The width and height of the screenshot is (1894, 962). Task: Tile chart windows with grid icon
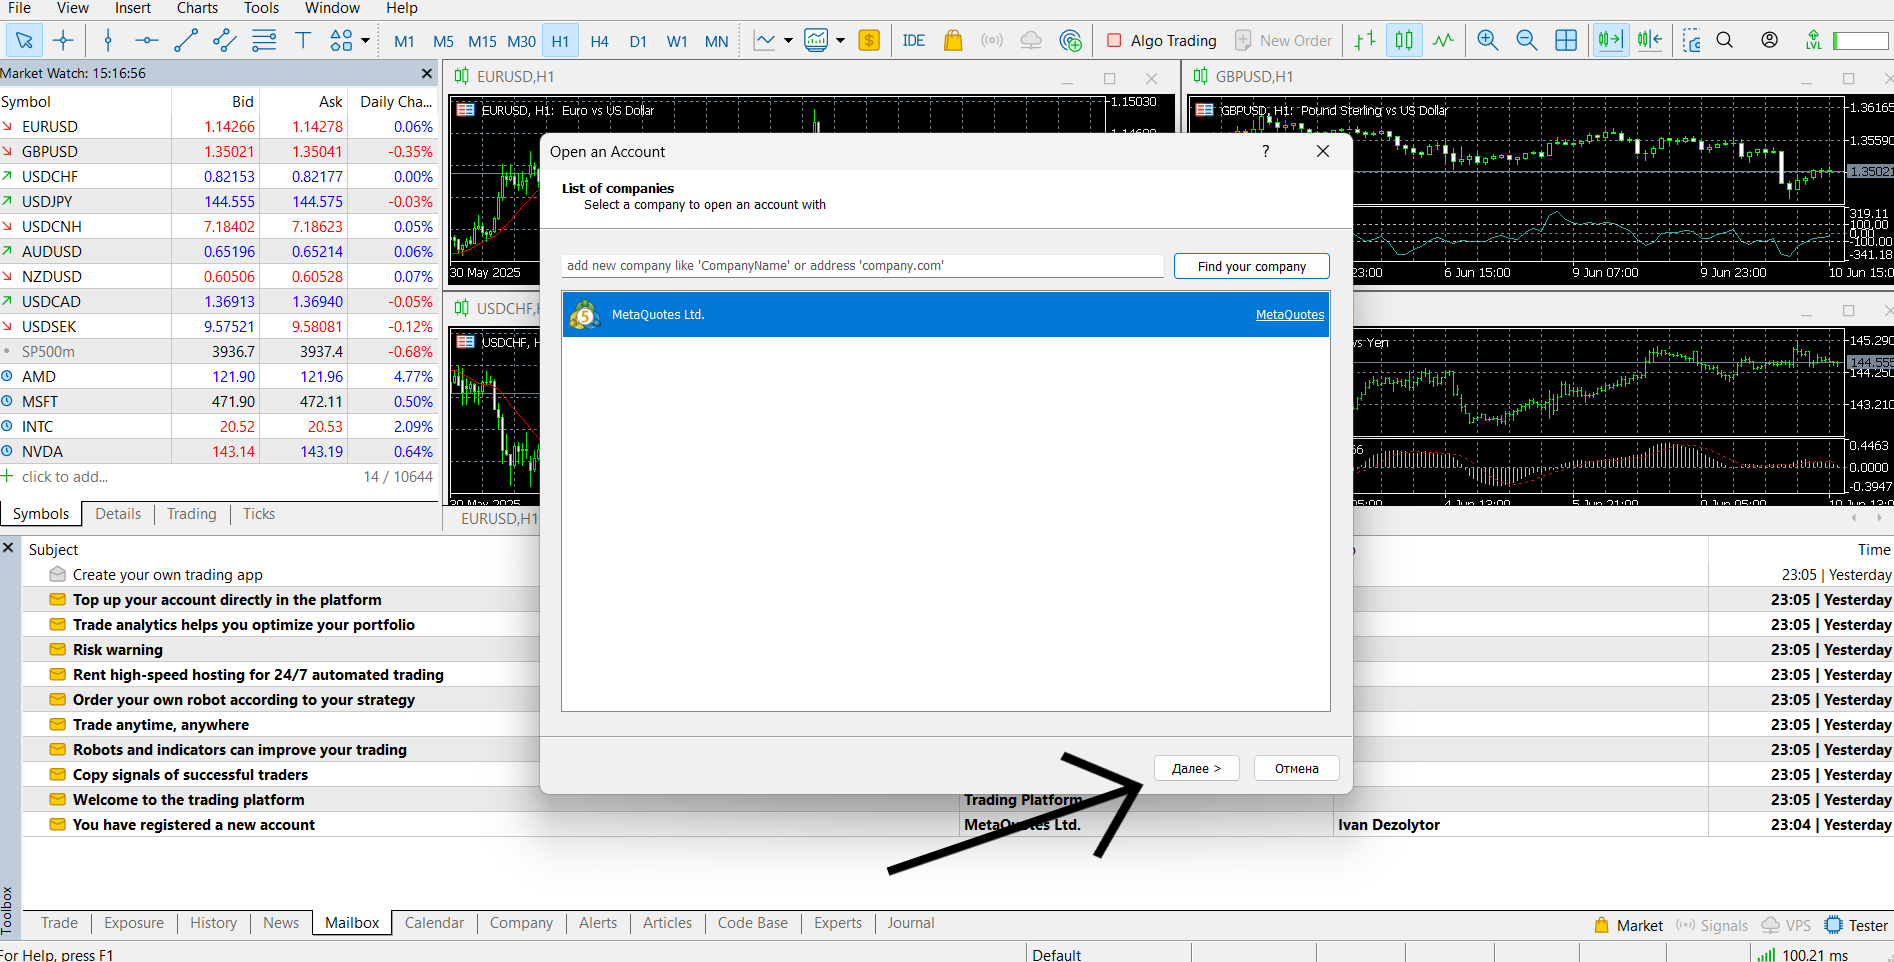click(1566, 40)
